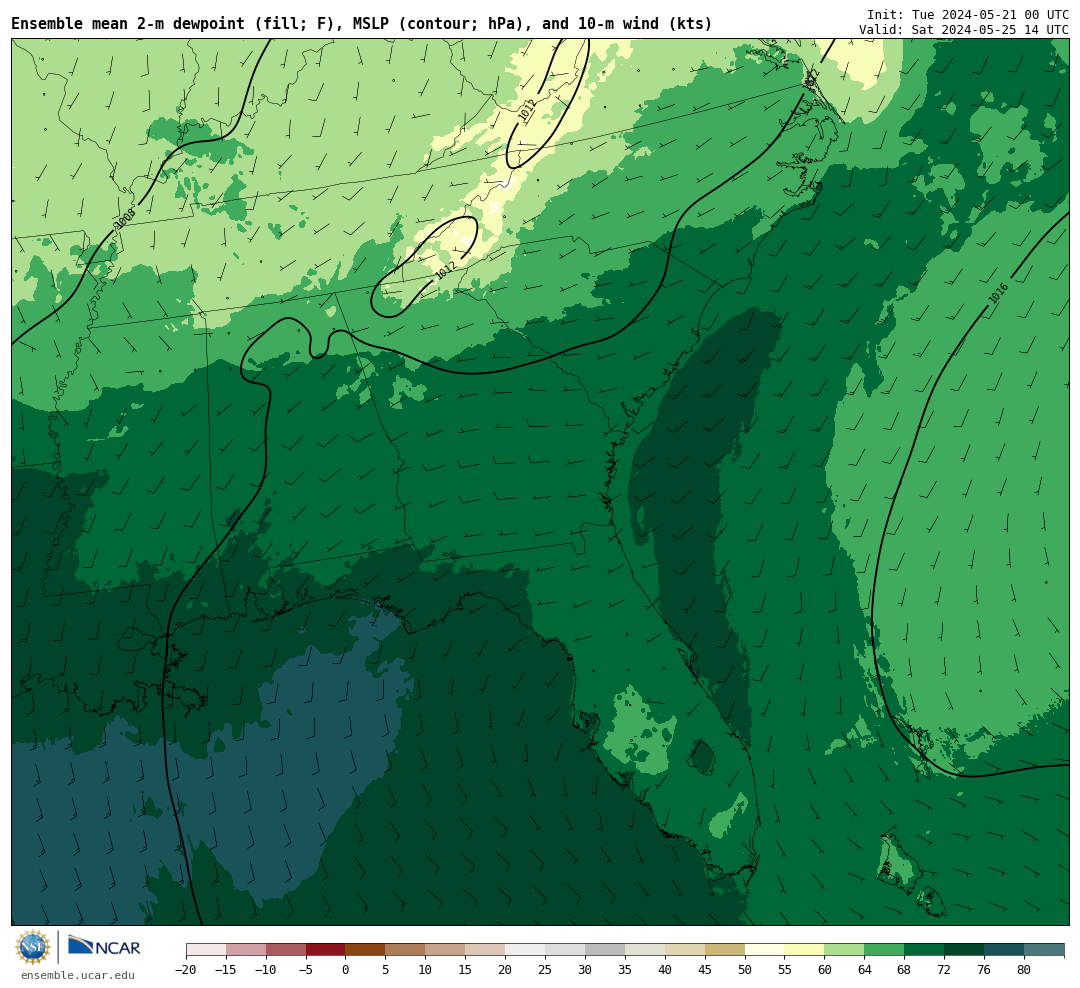This screenshot has width=1080, height=988.
Task: Click the colorbar tick label 60
Action: (824, 970)
